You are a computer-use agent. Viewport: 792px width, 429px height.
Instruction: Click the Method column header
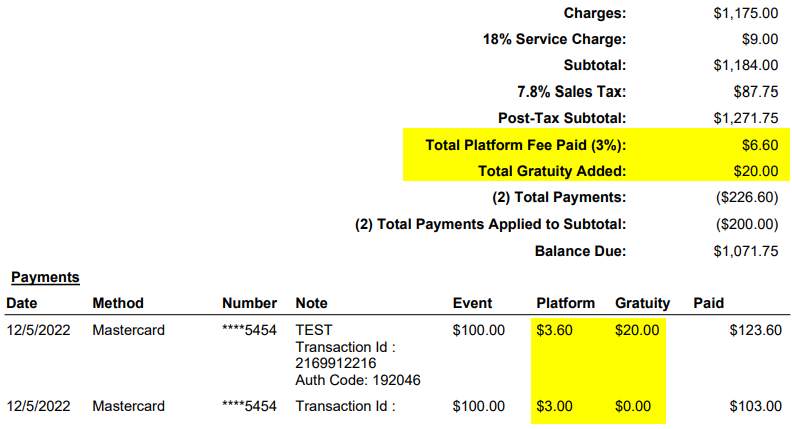(x=118, y=303)
